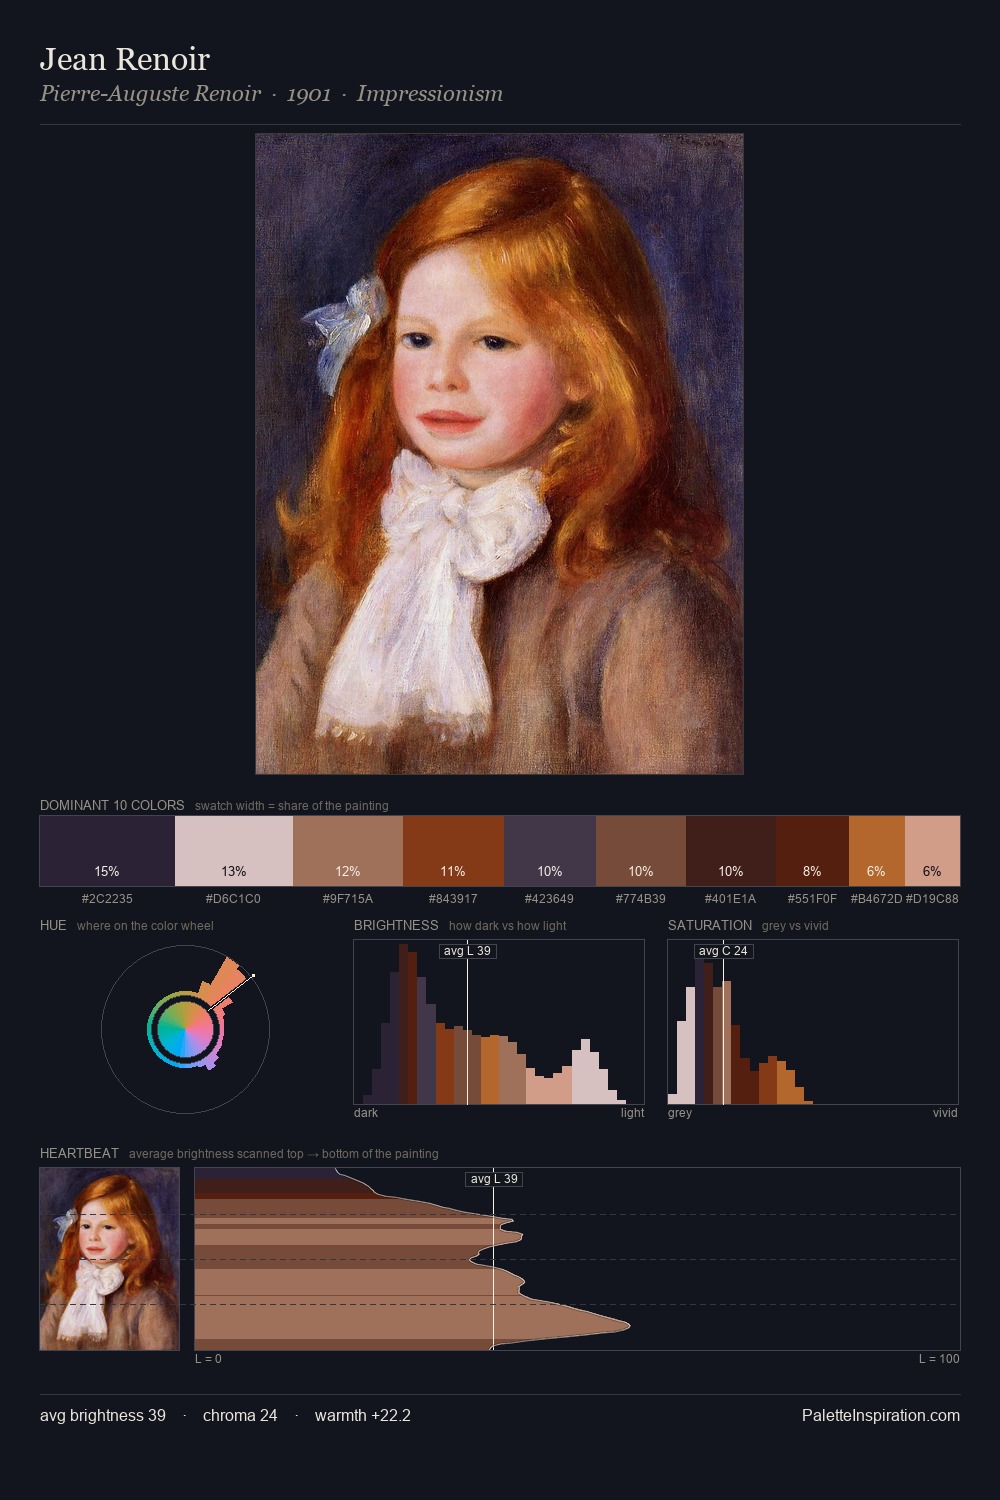Click the 'avg L 39' label in heartbeat chart
The width and height of the screenshot is (1000, 1500).
[494, 1179]
